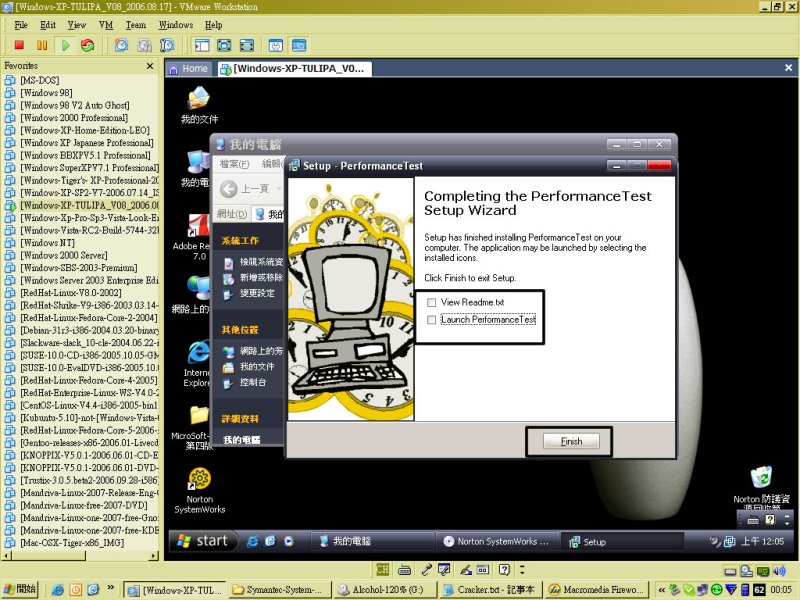Close the current VM tab with the X
The image size is (800, 600).
[x=788, y=68]
